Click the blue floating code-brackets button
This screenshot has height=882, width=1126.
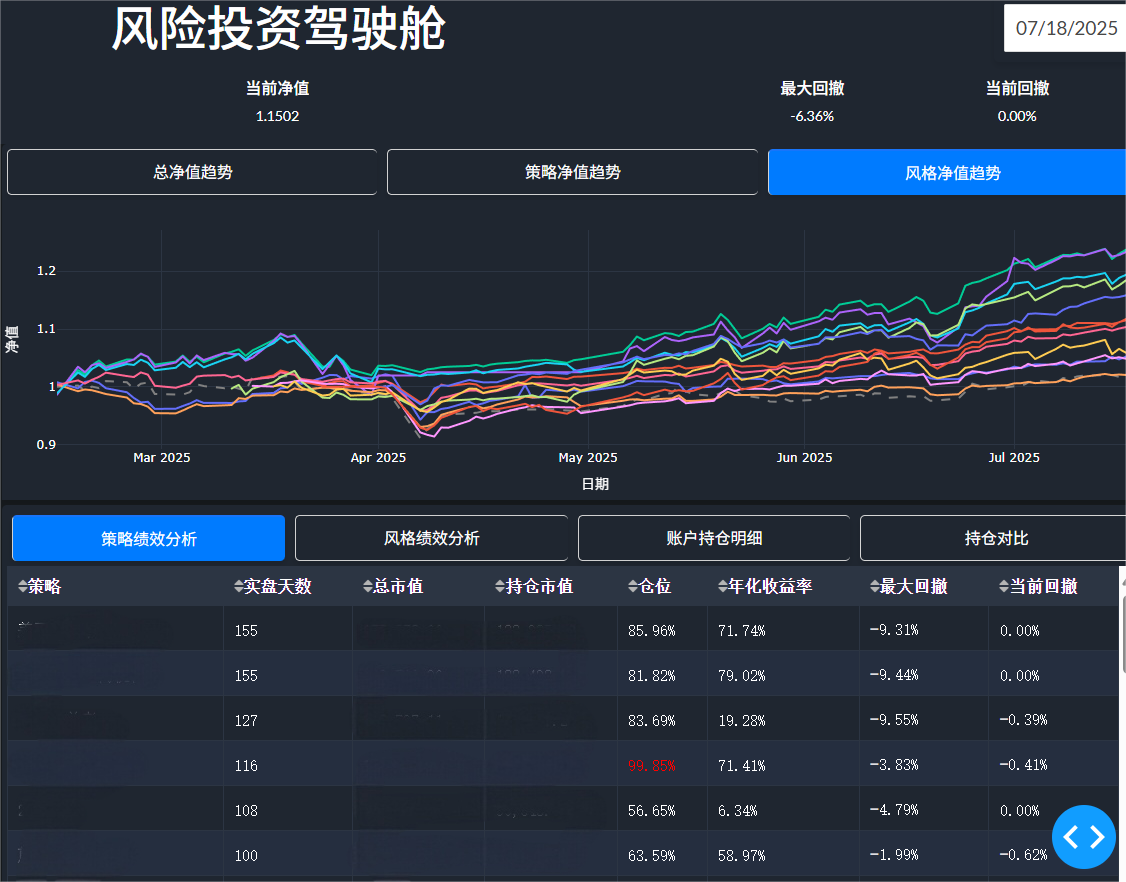[1083, 837]
